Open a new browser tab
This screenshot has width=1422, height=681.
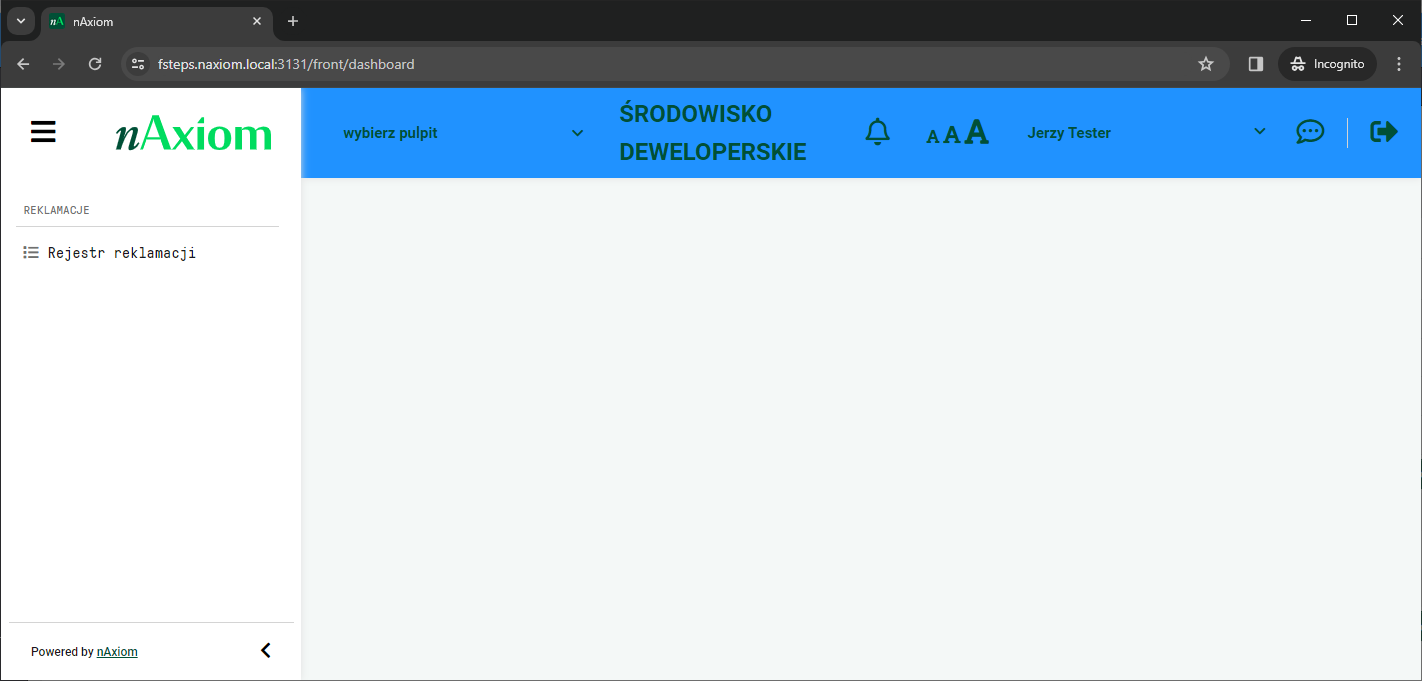(x=293, y=21)
